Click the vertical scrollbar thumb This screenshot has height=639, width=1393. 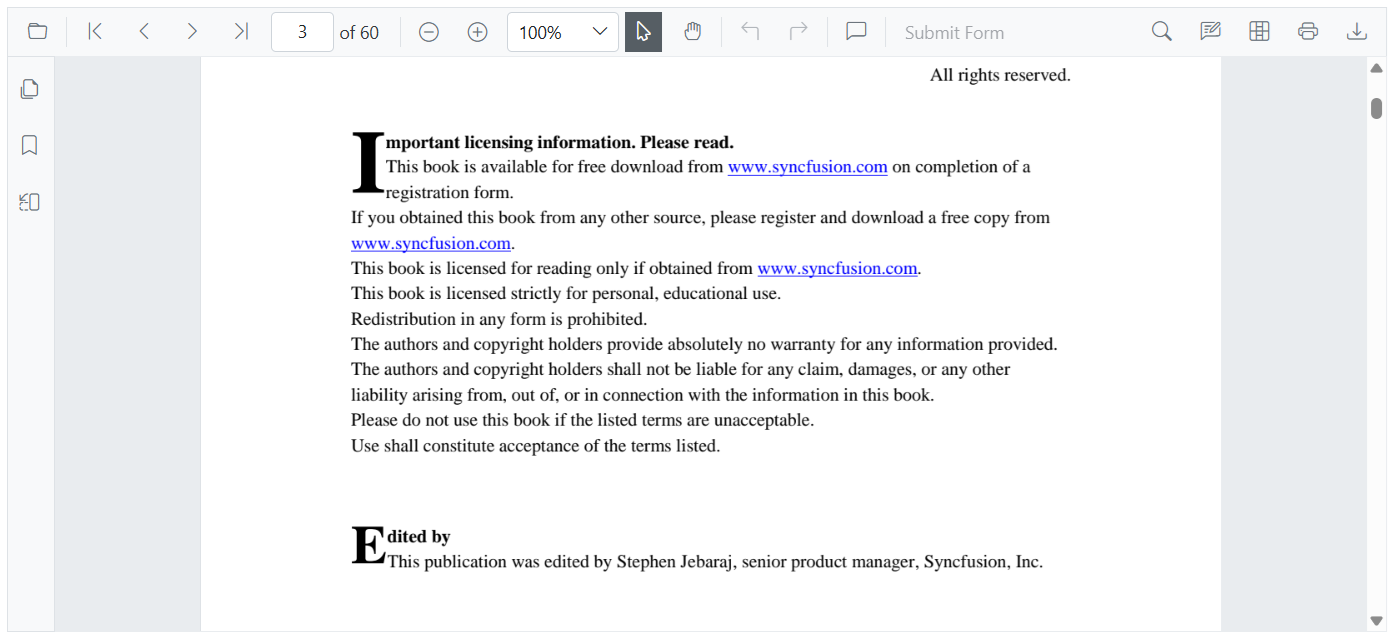(1376, 108)
